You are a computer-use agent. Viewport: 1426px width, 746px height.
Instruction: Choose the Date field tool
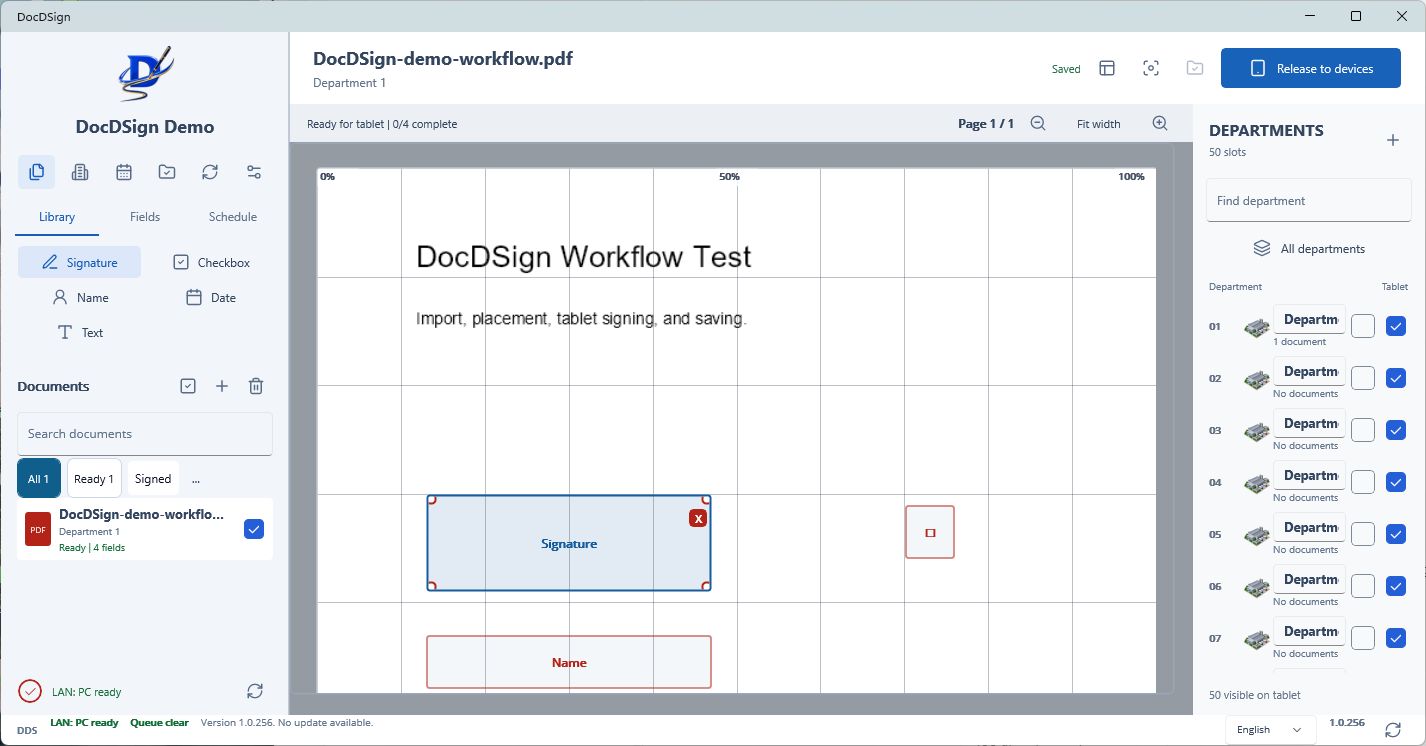pos(211,298)
